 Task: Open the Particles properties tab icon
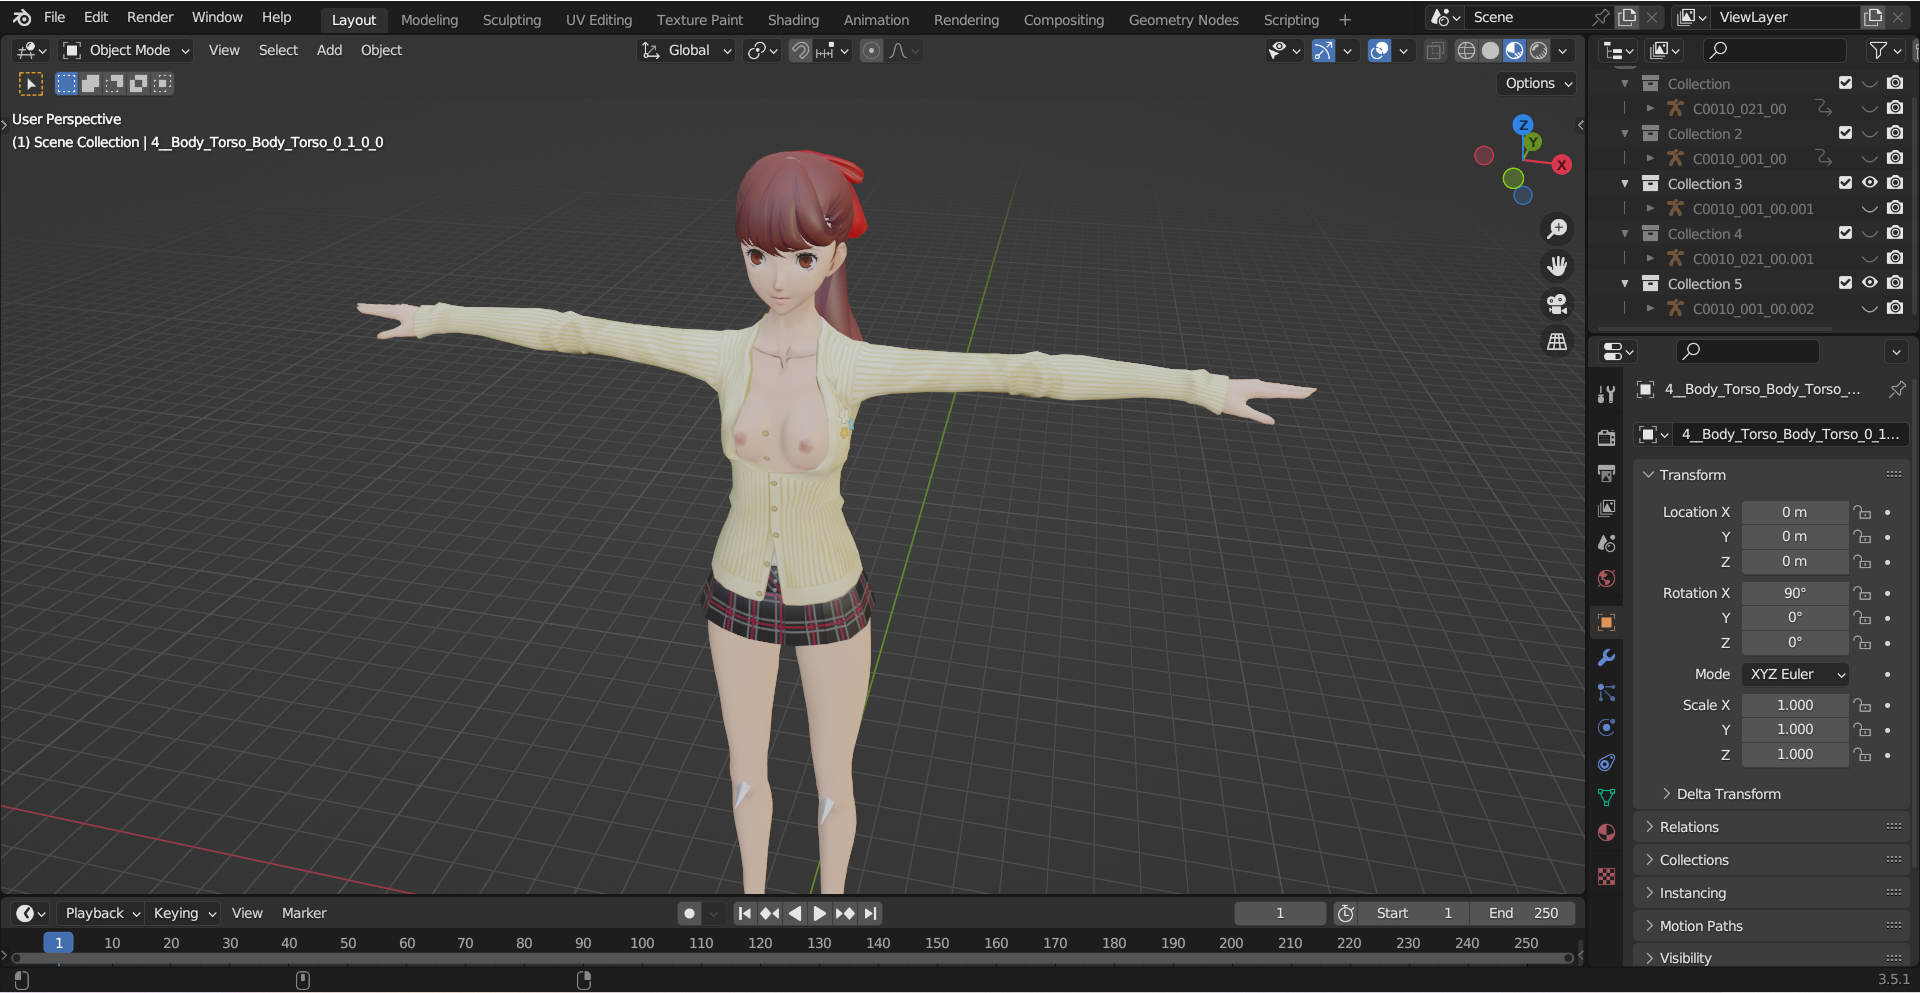(x=1607, y=692)
